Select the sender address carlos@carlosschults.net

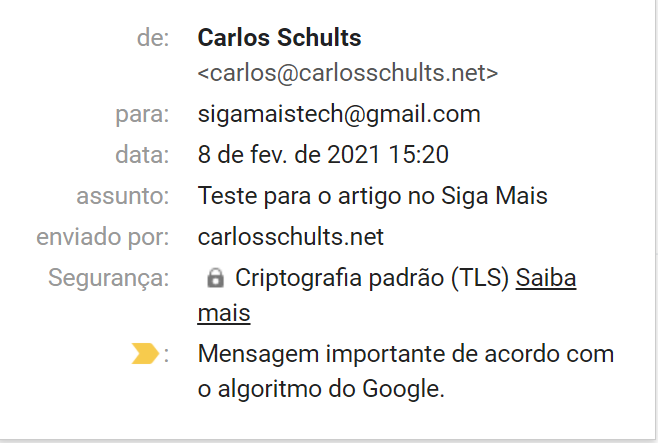coord(347,73)
